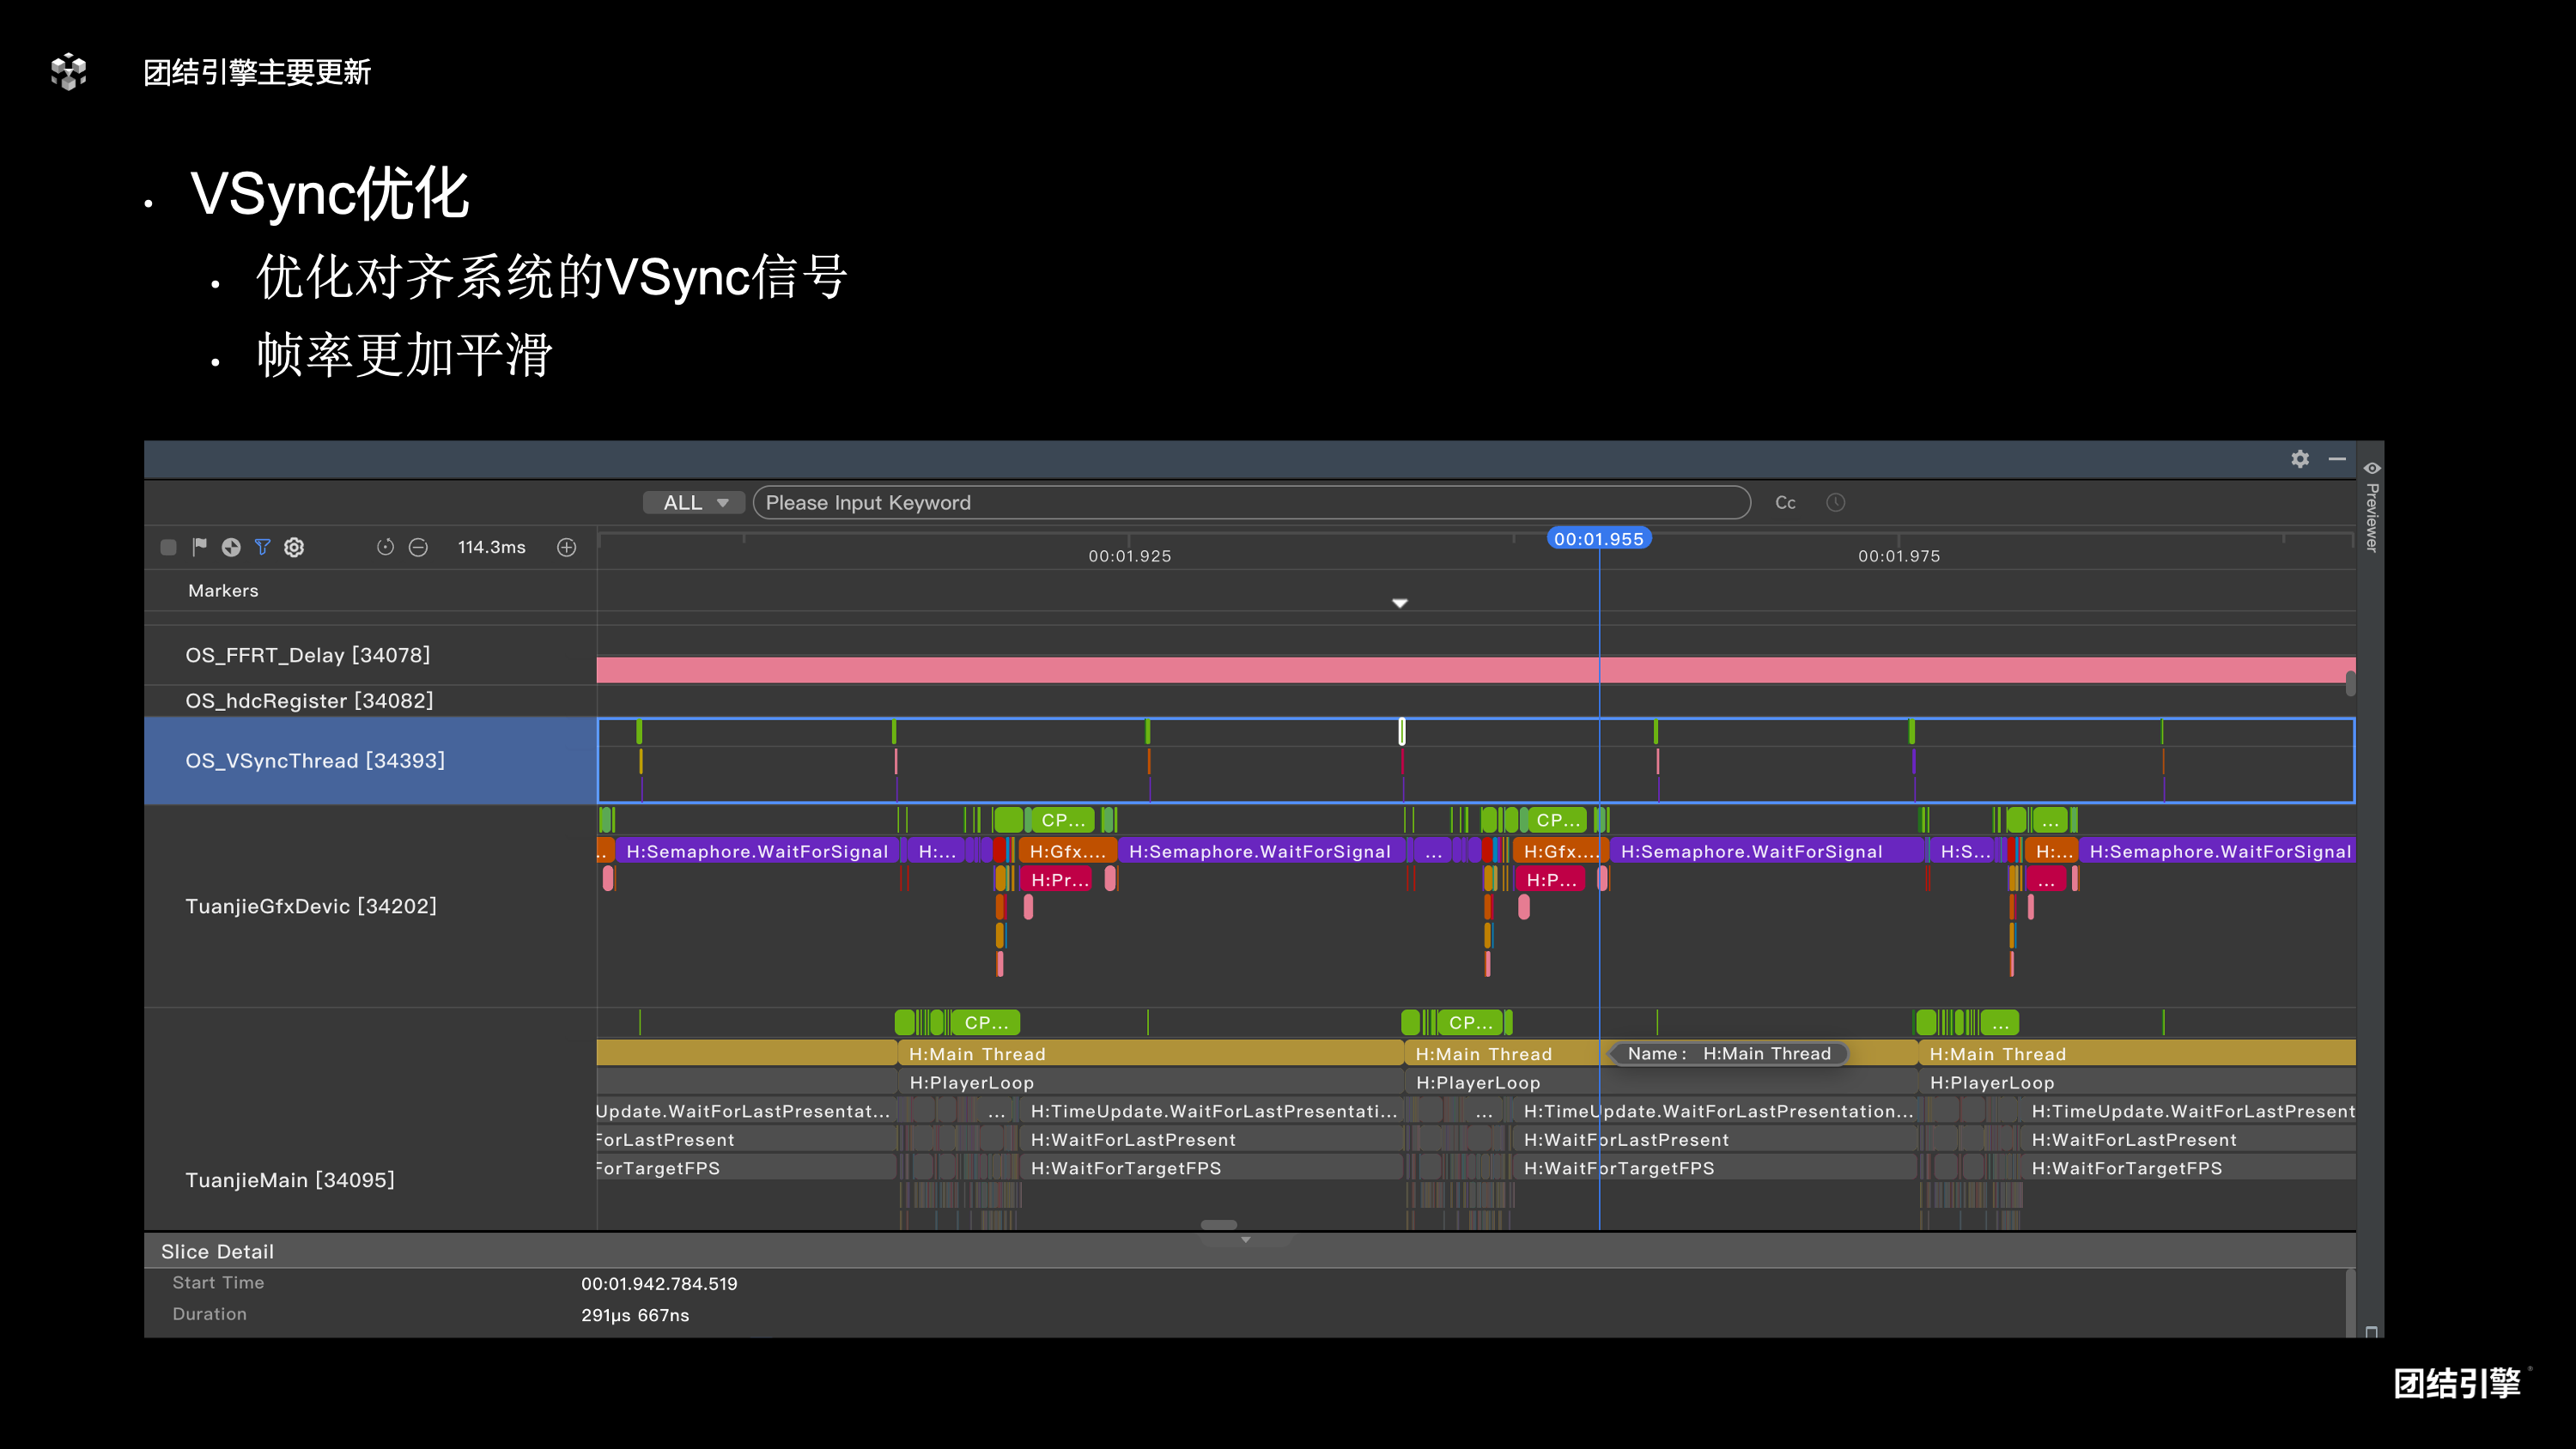Zoom in timeline with plus icon
Screen dimensions: 2576x1449
[567, 547]
